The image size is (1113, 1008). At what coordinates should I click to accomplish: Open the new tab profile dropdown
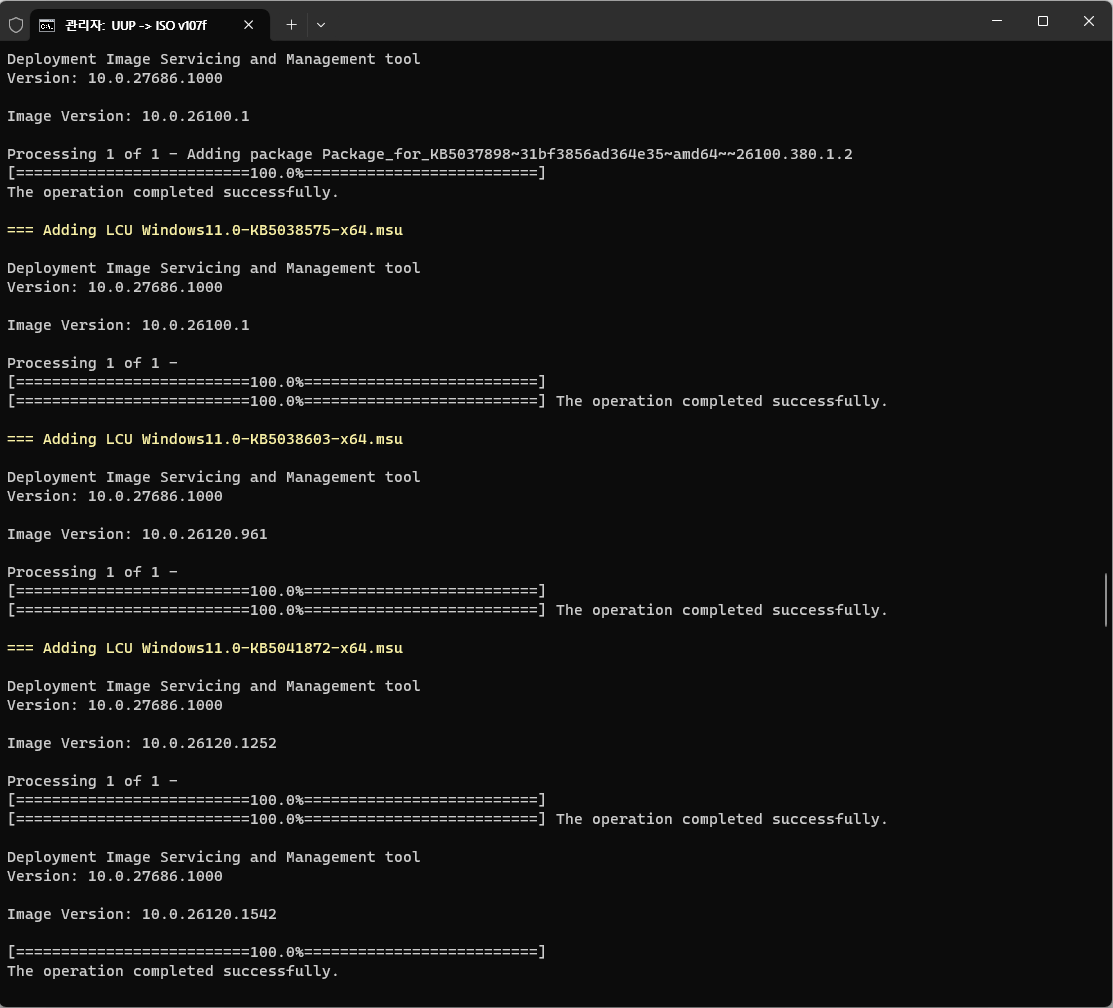tap(321, 25)
